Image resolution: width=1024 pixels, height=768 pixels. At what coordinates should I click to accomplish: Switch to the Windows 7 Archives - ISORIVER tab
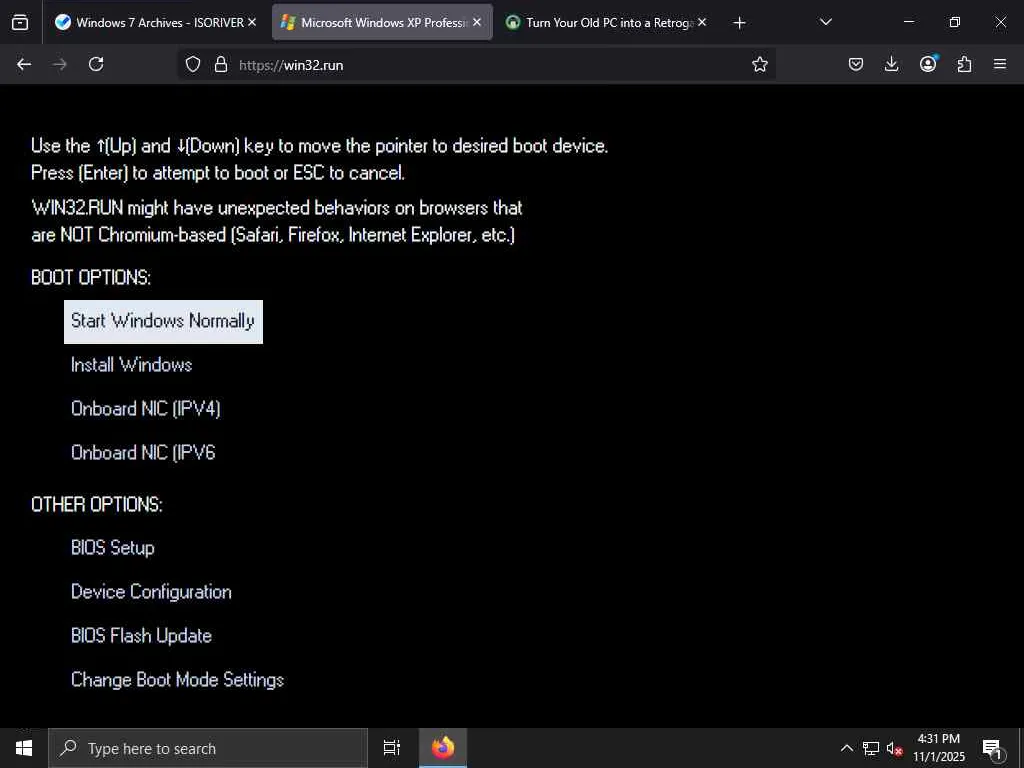click(155, 22)
